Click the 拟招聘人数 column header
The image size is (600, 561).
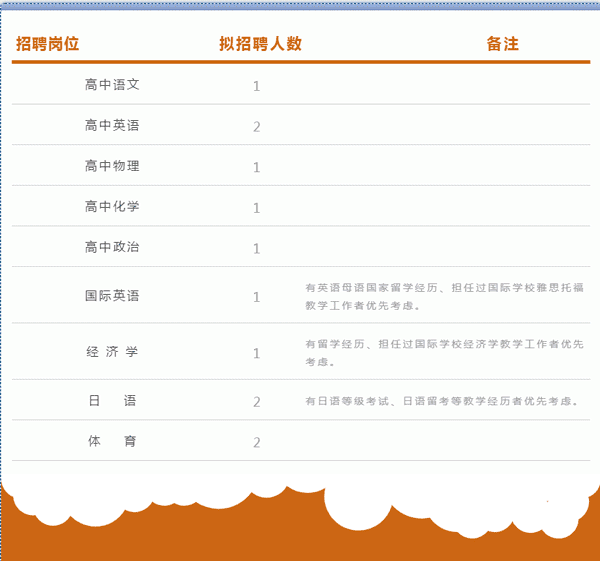click(260, 44)
